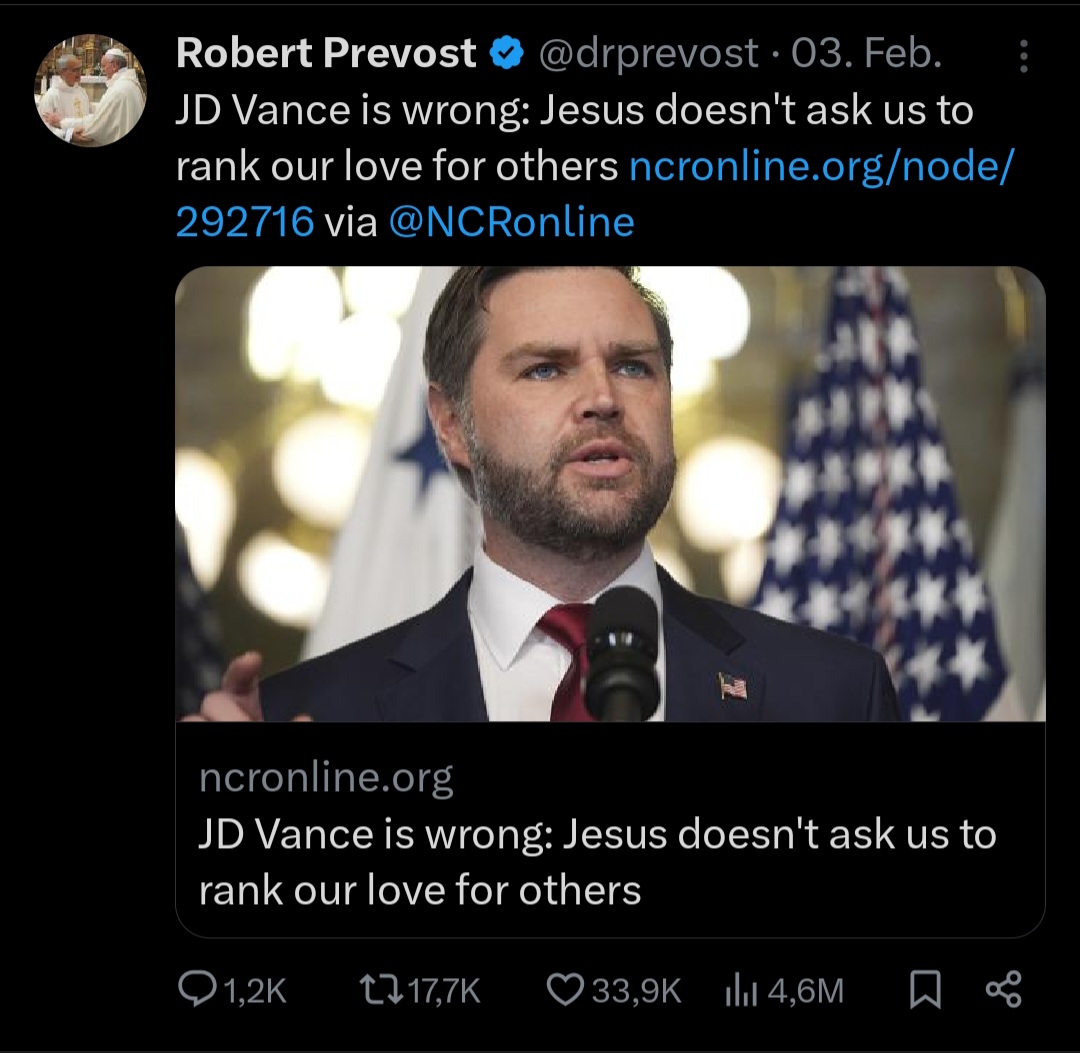Open the card headline about ranking love
Image resolution: width=1080 pixels, height=1053 pixels.
point(598,862)
